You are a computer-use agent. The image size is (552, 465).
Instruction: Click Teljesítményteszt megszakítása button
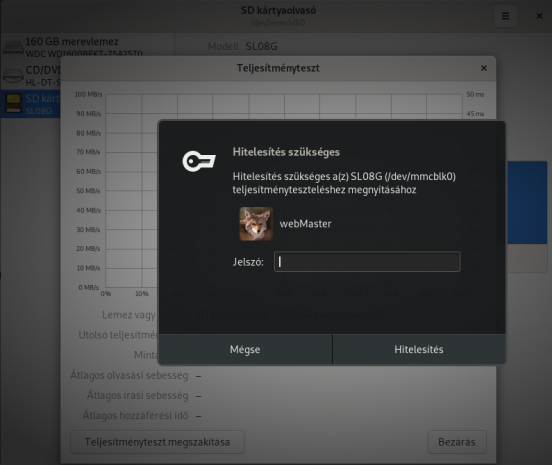pyautogui.click(x=157, y=442)
